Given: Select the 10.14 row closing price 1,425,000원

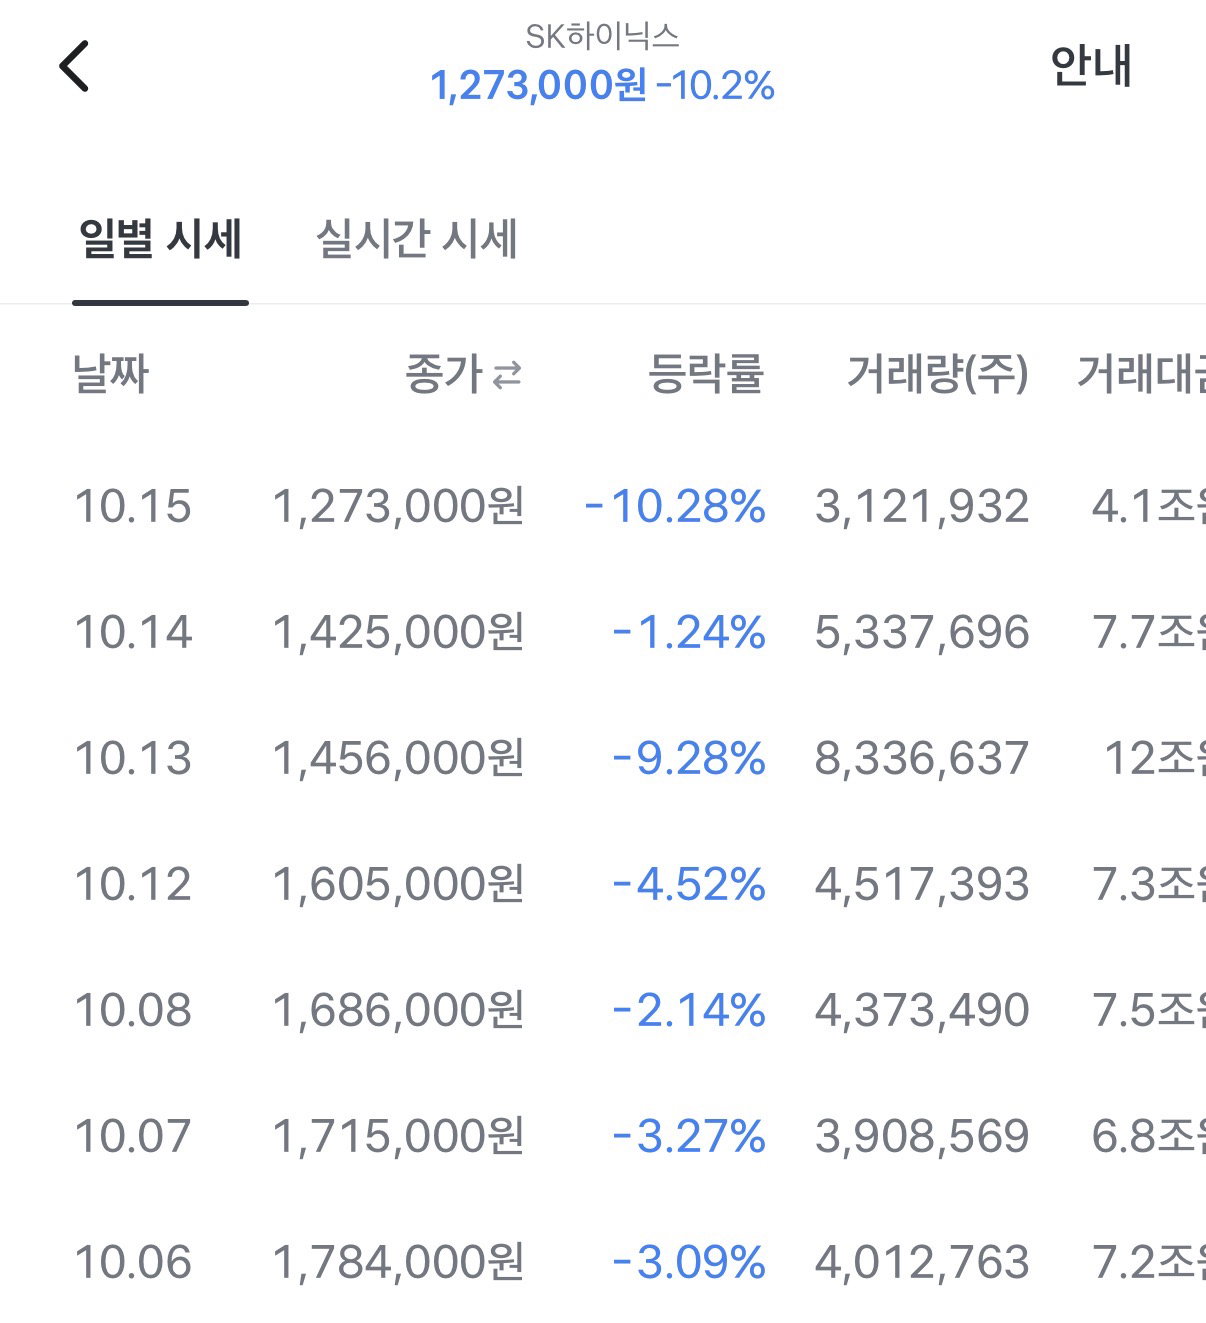Looking at the screenshot, I should click(398, 632).
